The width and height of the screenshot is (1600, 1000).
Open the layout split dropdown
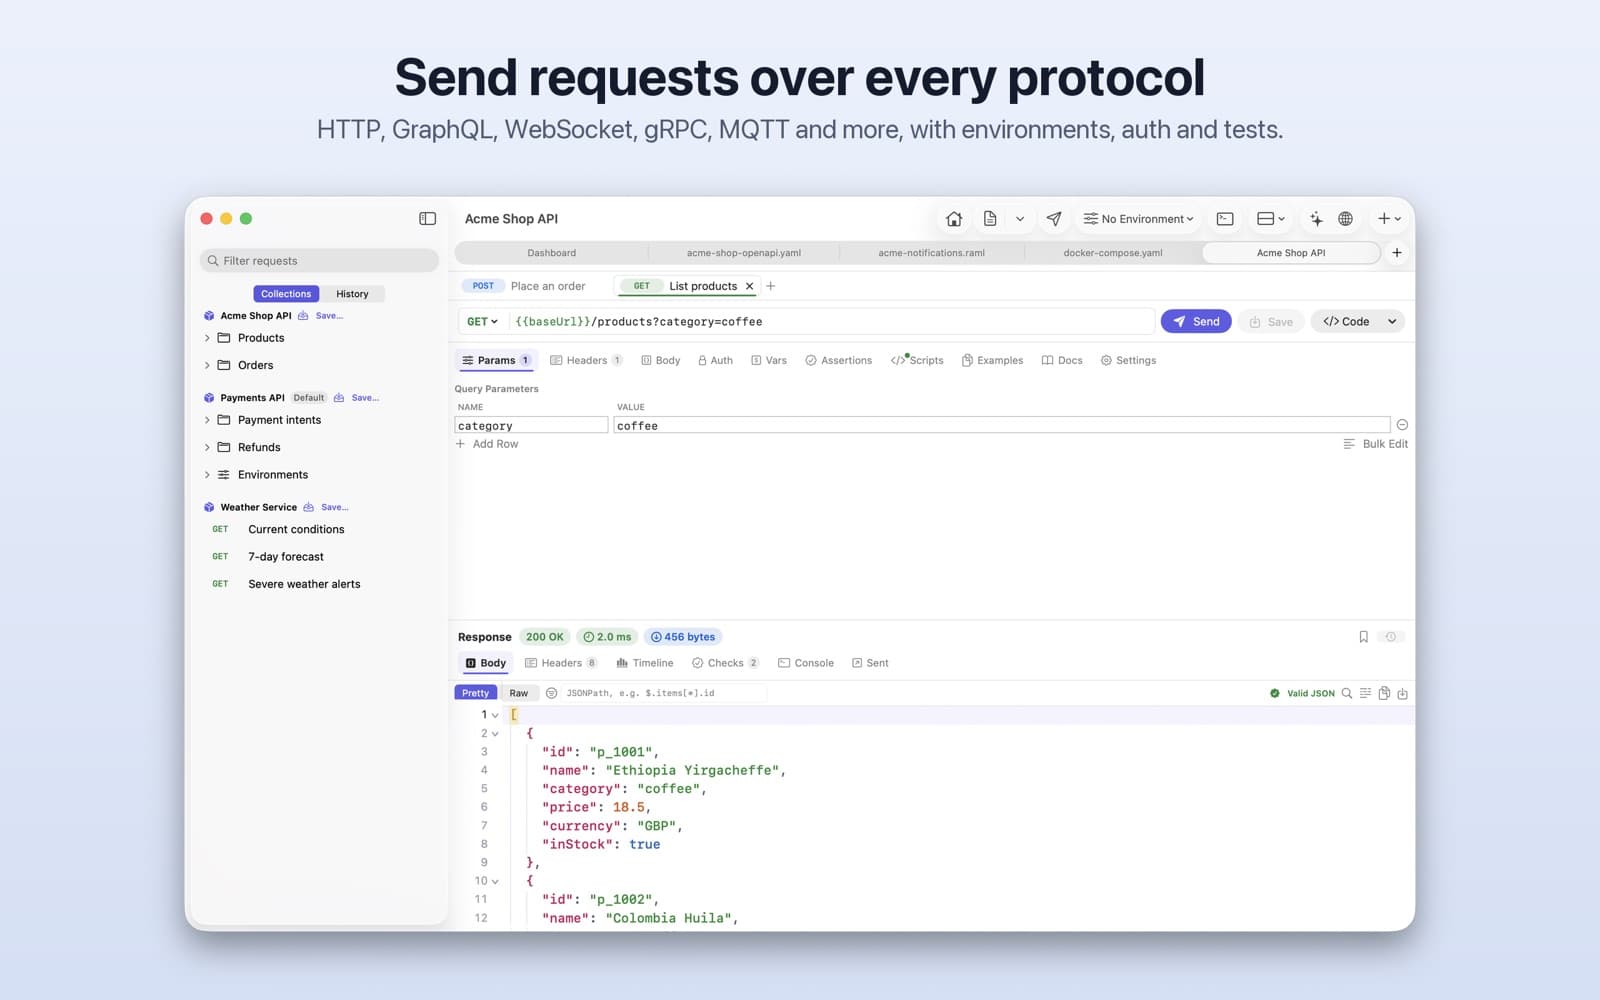click(1271, 219)
